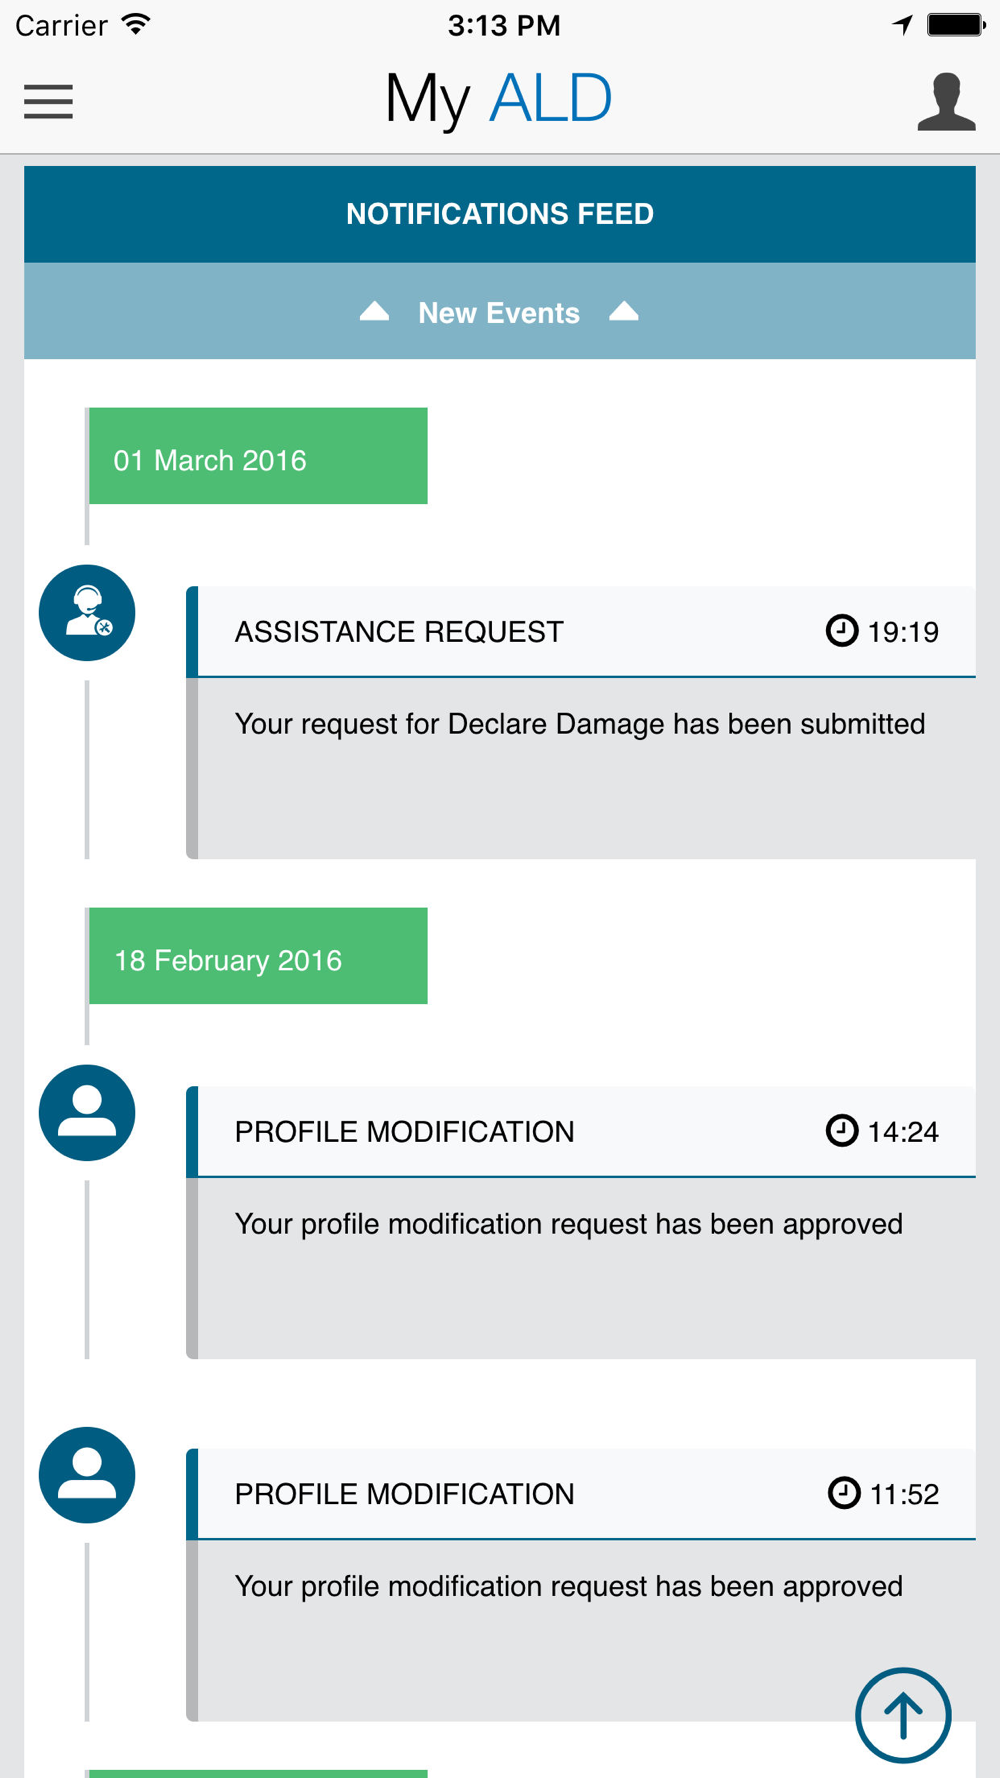Open the 14:24 profile approved message

pyautogui.click(x=568, y=1224)
